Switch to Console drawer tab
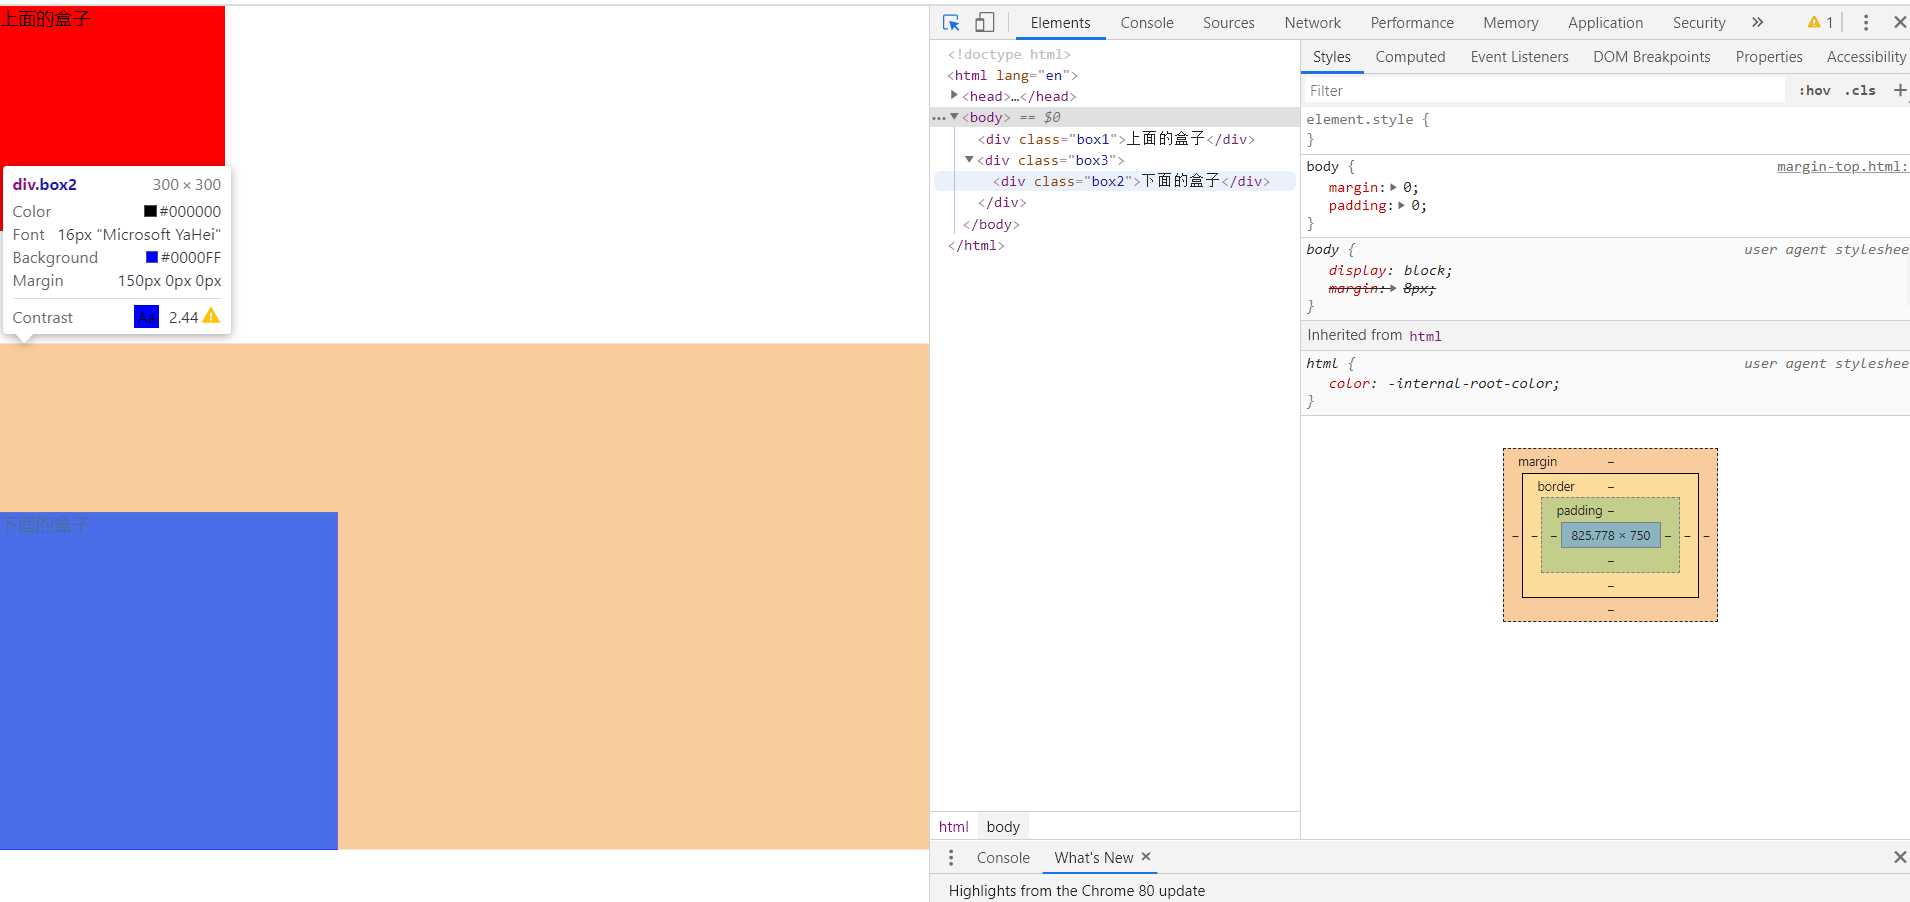The image size is (1910, 902). (1003, 857)
